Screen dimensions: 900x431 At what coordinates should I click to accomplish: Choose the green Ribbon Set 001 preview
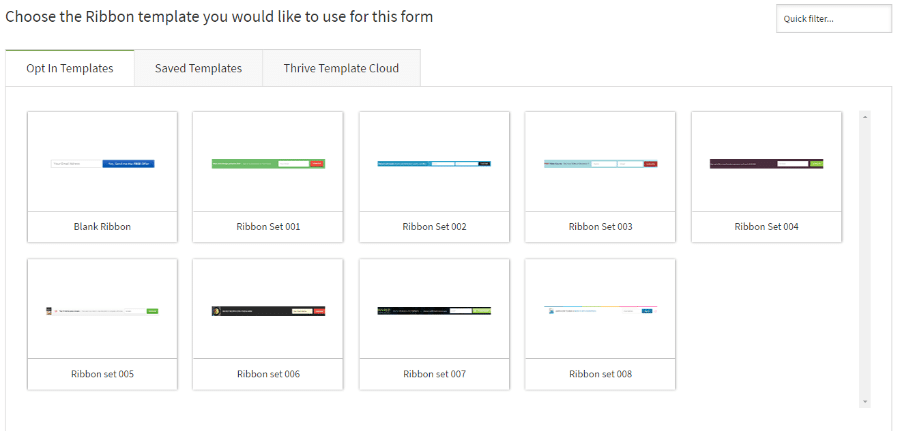click(268, 162)
